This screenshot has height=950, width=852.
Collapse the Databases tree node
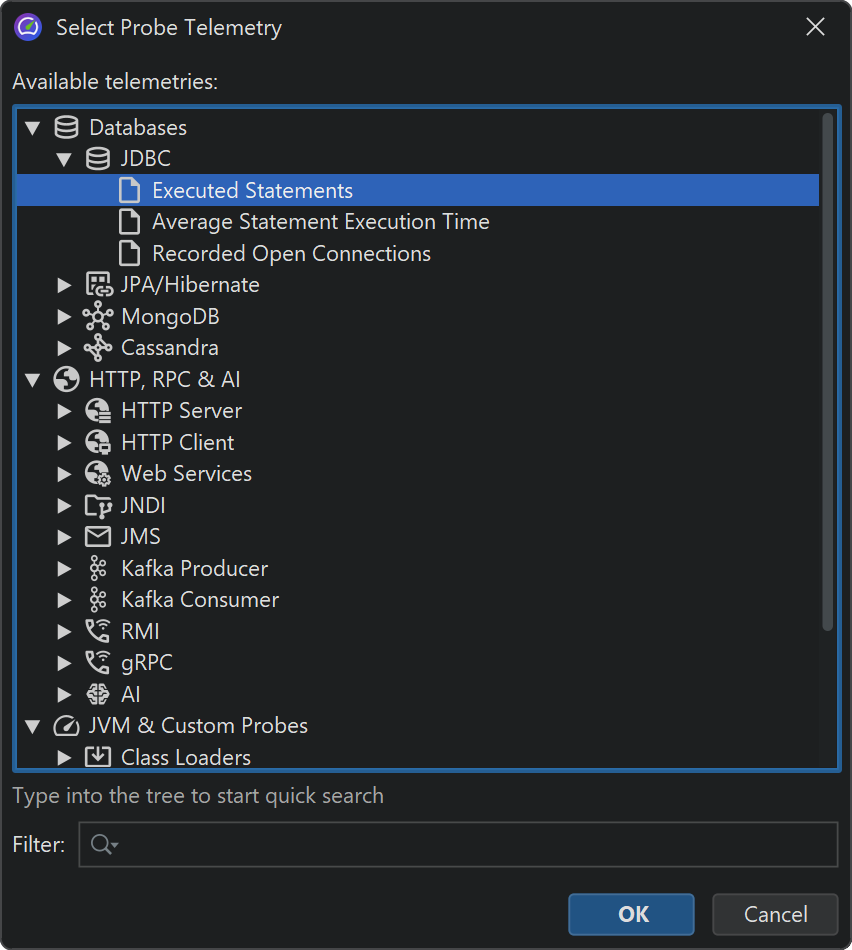(x=33, y=128)
